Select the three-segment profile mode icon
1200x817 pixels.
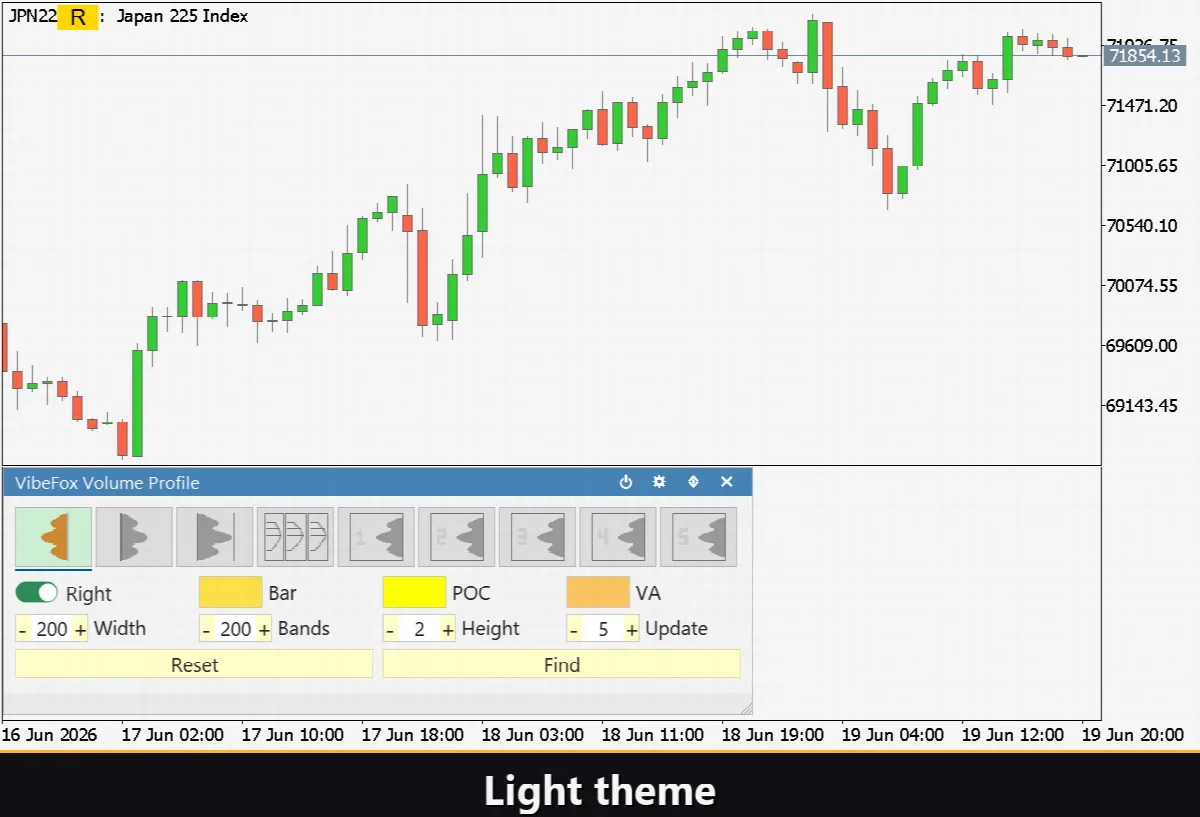click(x=295, y=537)
